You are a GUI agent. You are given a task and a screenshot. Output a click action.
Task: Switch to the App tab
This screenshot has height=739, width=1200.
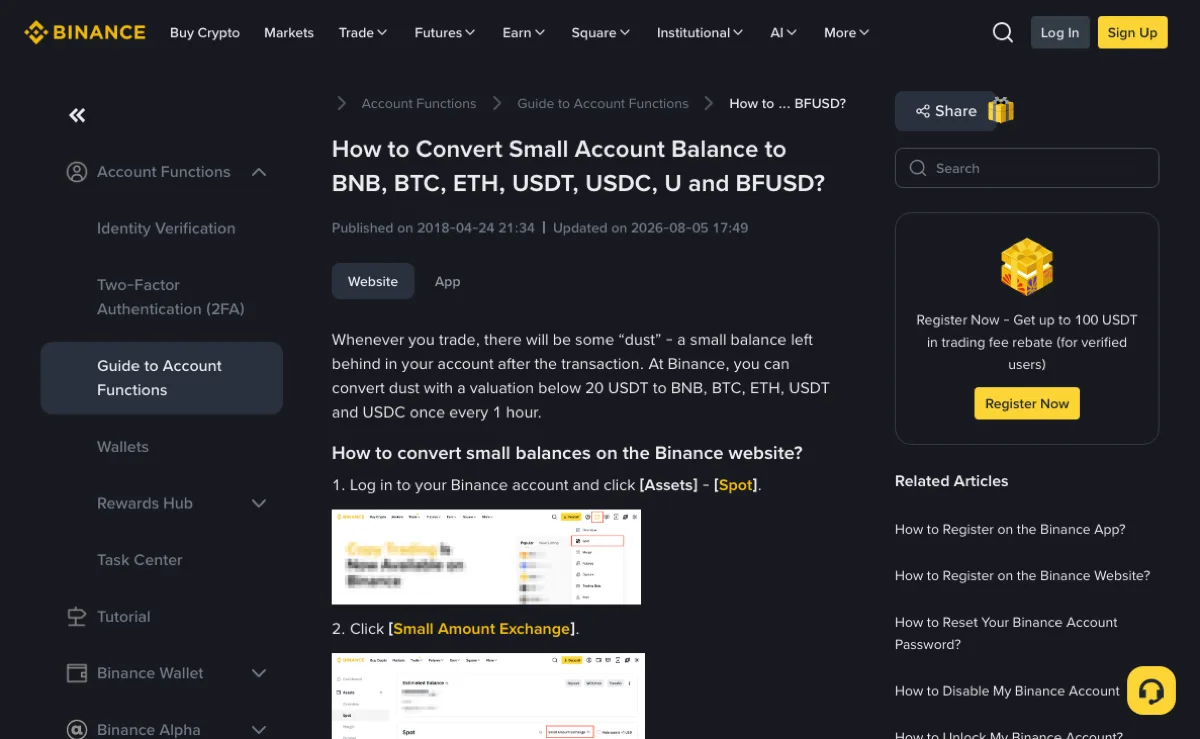448,281
